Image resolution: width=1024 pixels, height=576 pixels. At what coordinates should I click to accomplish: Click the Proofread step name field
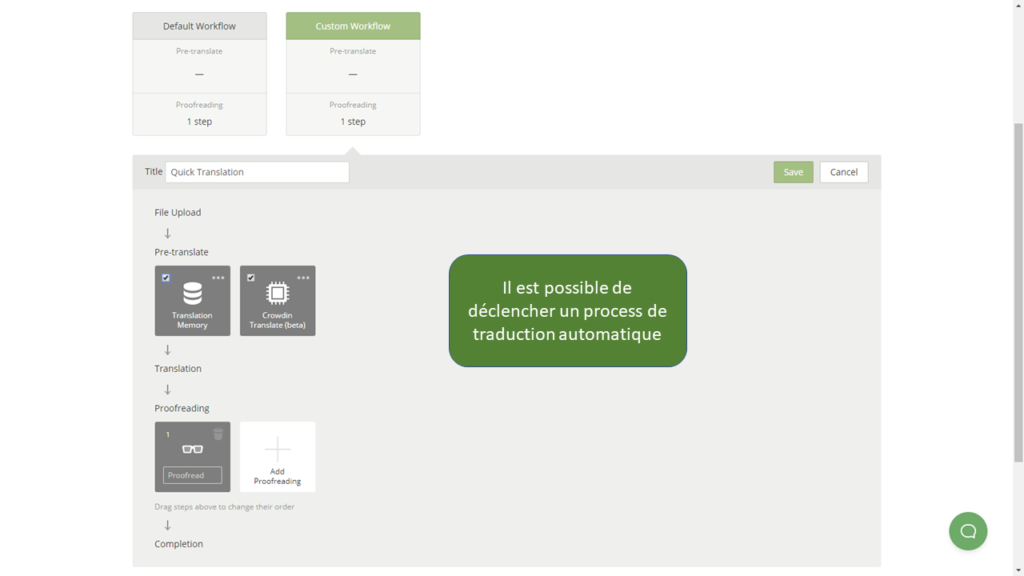(193, 475)
